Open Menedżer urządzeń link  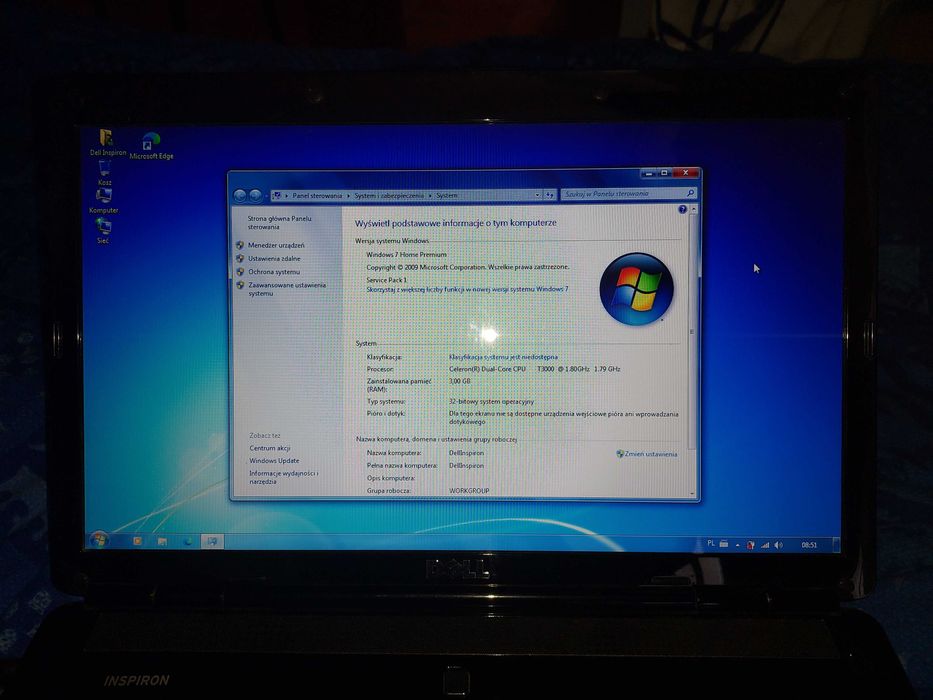click(x=276, y=245)
